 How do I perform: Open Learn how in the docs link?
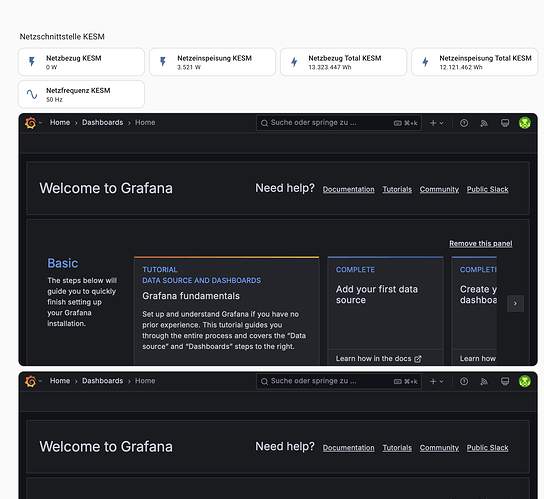378,359
